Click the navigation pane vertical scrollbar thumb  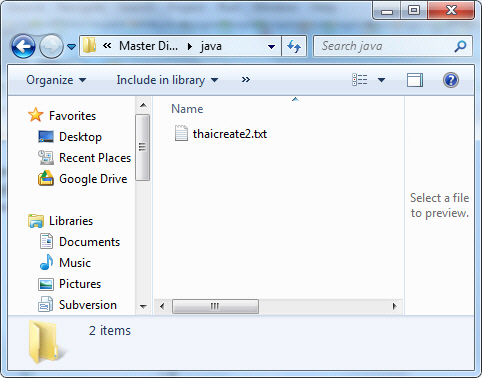pyautogui.click(x=143, y=147)
